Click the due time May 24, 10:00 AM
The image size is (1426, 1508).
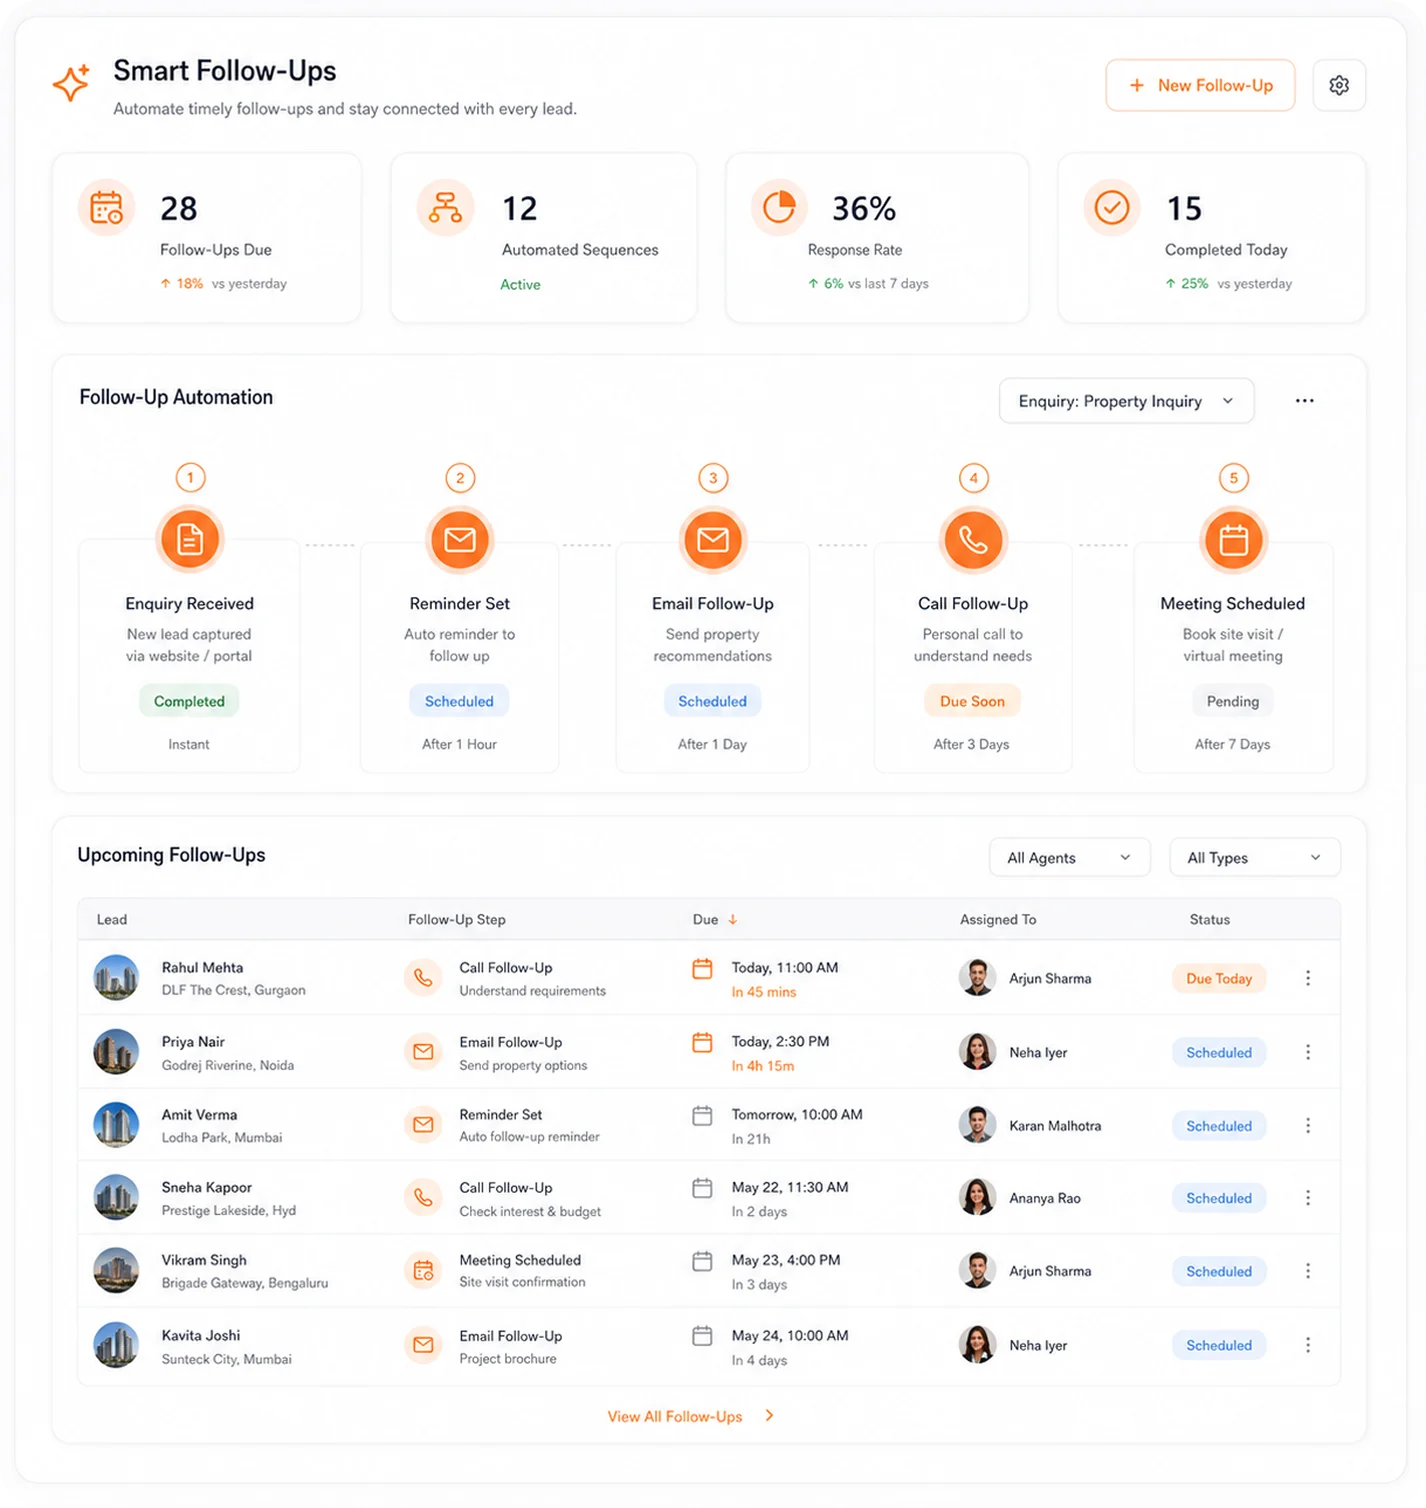(x=790, y=1336)
